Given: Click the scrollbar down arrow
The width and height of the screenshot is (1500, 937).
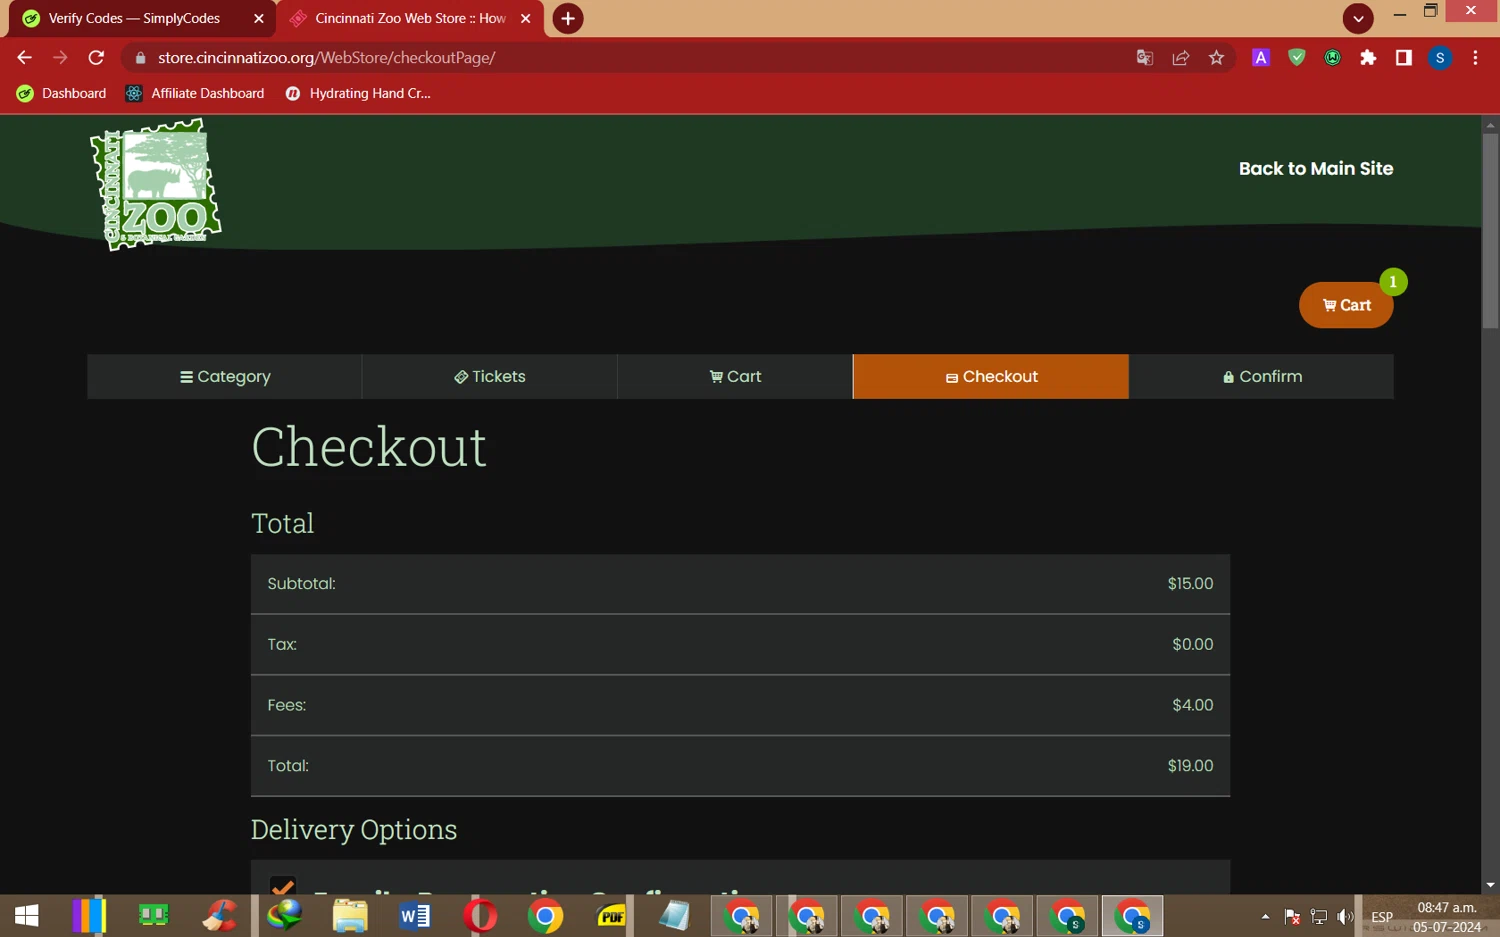Looking at the screenshot, I should [x=1490, y=885].
